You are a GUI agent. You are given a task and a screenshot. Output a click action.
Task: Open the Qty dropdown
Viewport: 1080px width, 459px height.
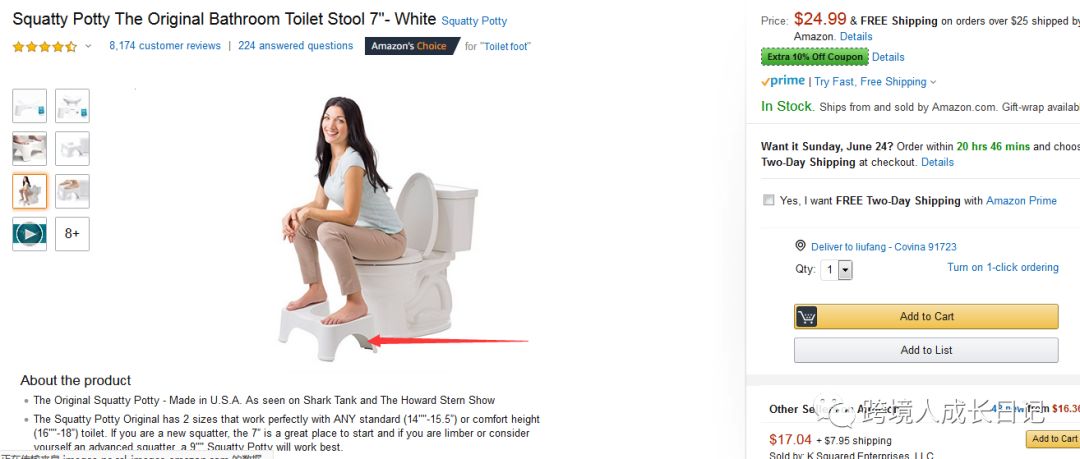[x=837, y=269]
